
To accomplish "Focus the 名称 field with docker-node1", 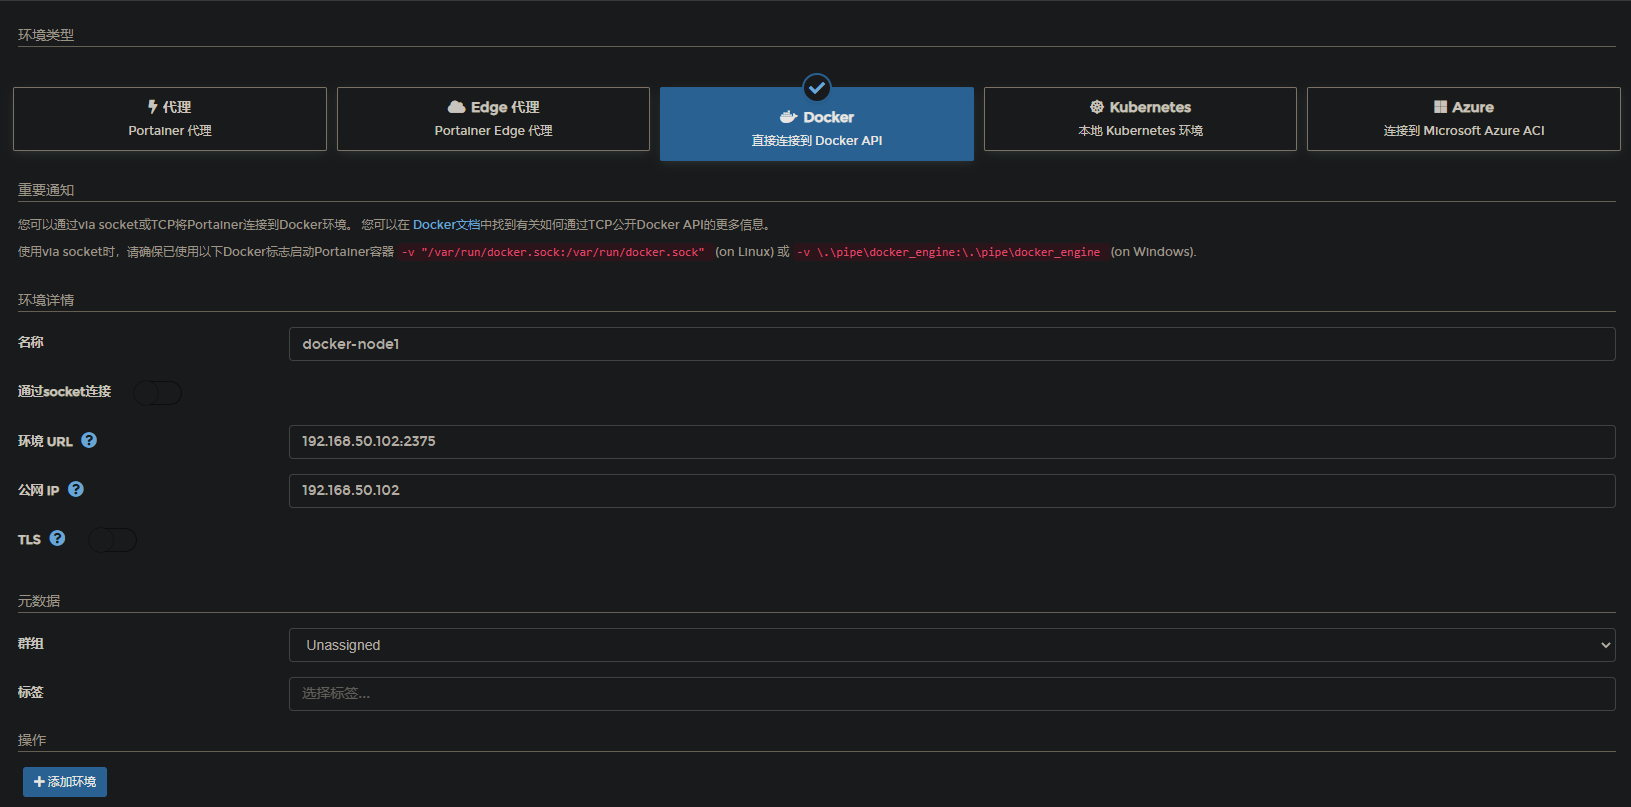I will 952,344.
